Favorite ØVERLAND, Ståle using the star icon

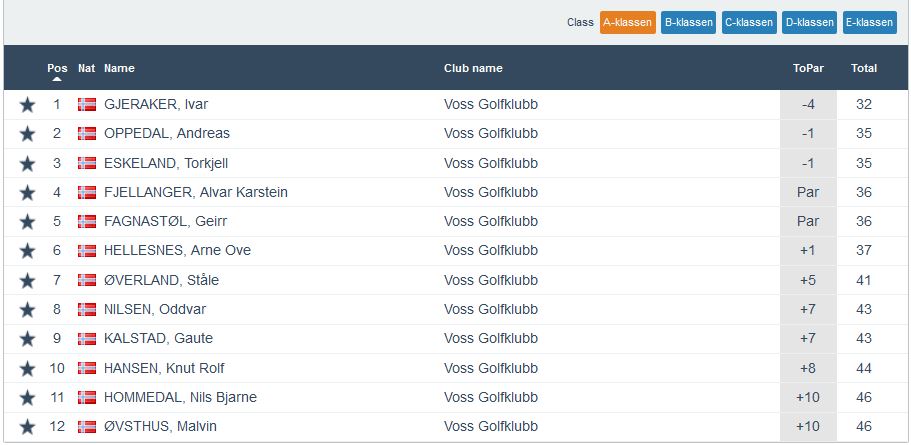27,280
